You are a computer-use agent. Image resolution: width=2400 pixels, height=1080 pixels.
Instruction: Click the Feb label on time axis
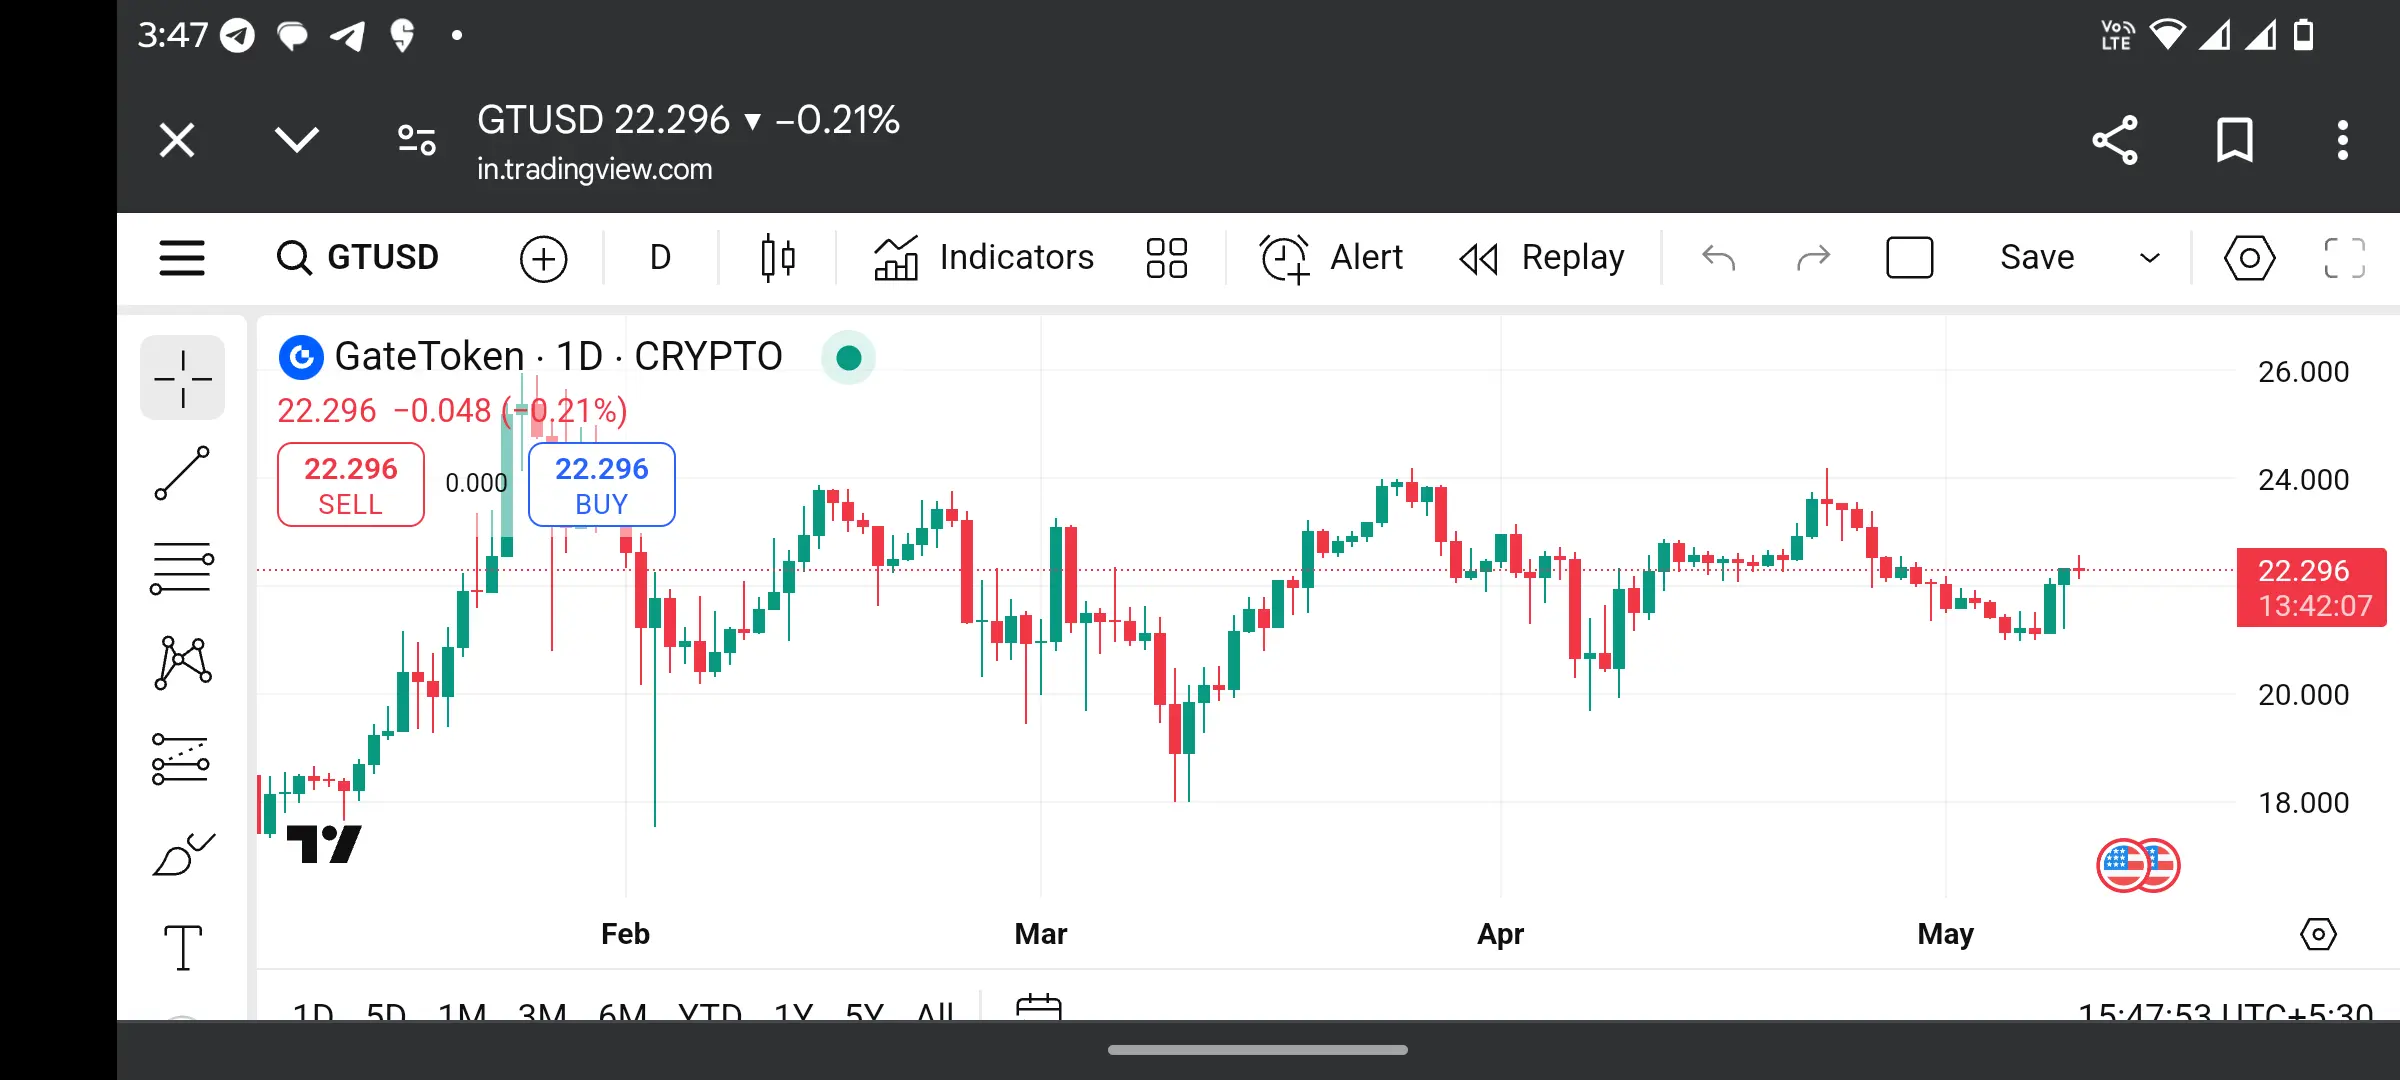click(x=625, y=934)
